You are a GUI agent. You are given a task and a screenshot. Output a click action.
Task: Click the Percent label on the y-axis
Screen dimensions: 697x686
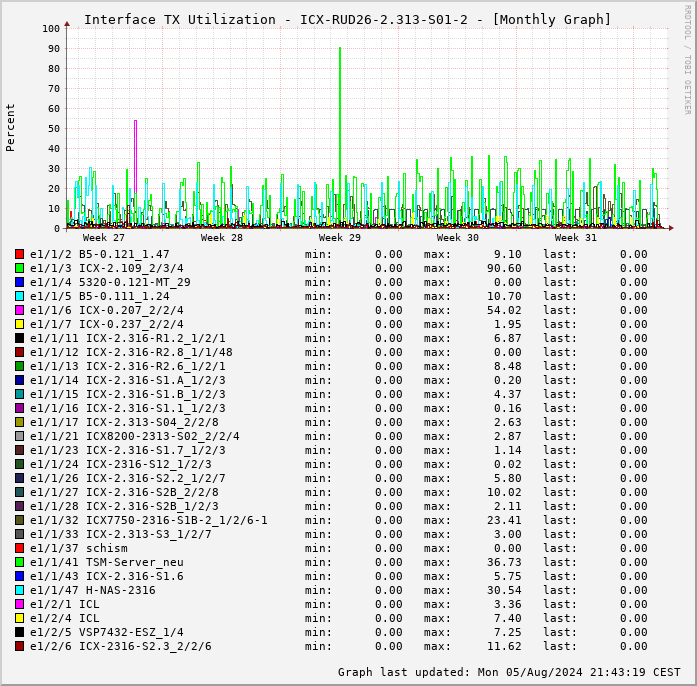click(x=11, y=127)
